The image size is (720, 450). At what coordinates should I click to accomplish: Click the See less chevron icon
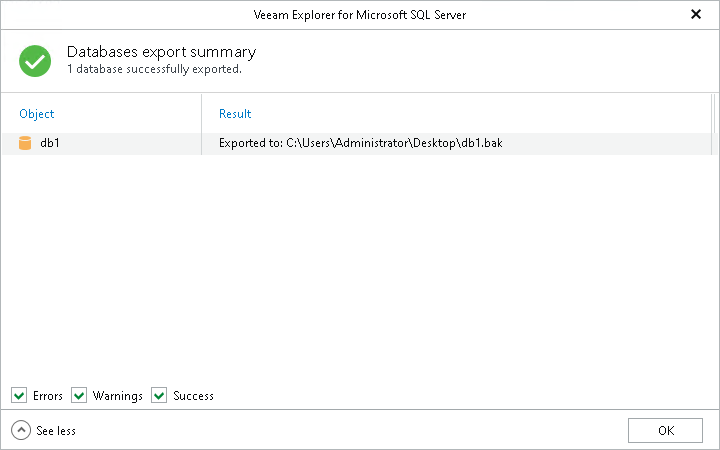coord(21,430)
